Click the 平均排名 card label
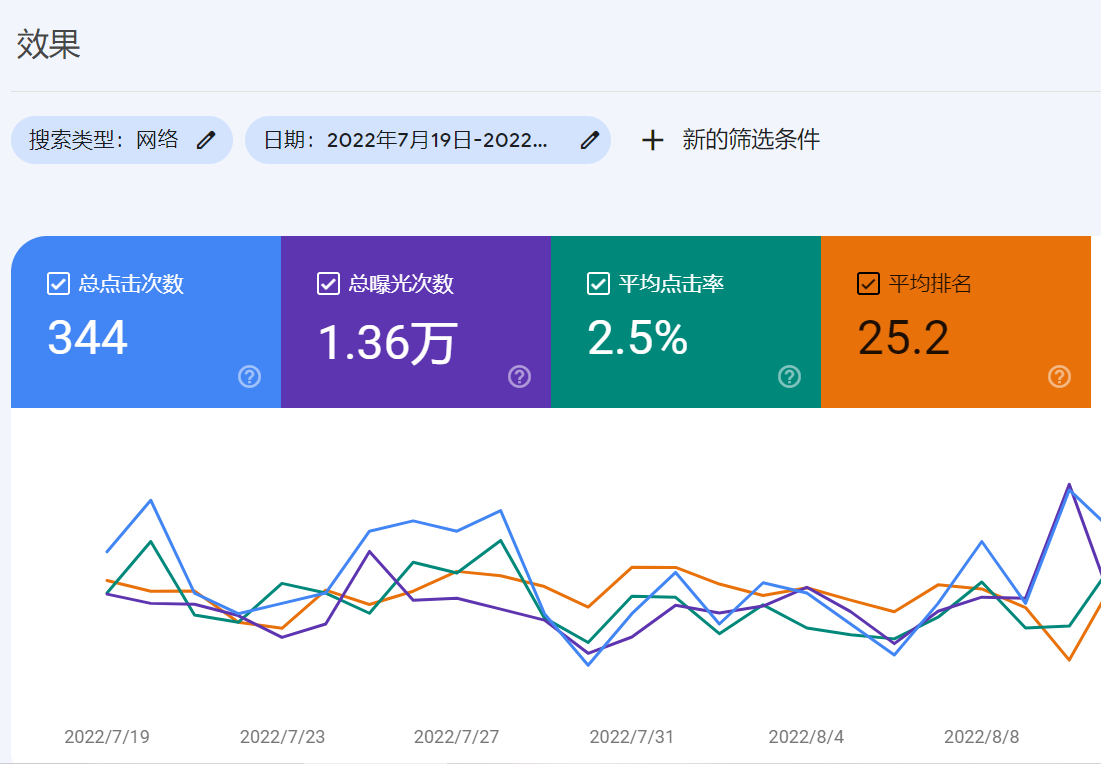The width and height of the screenshot is (1101, 764). click(x=930, y=284)
